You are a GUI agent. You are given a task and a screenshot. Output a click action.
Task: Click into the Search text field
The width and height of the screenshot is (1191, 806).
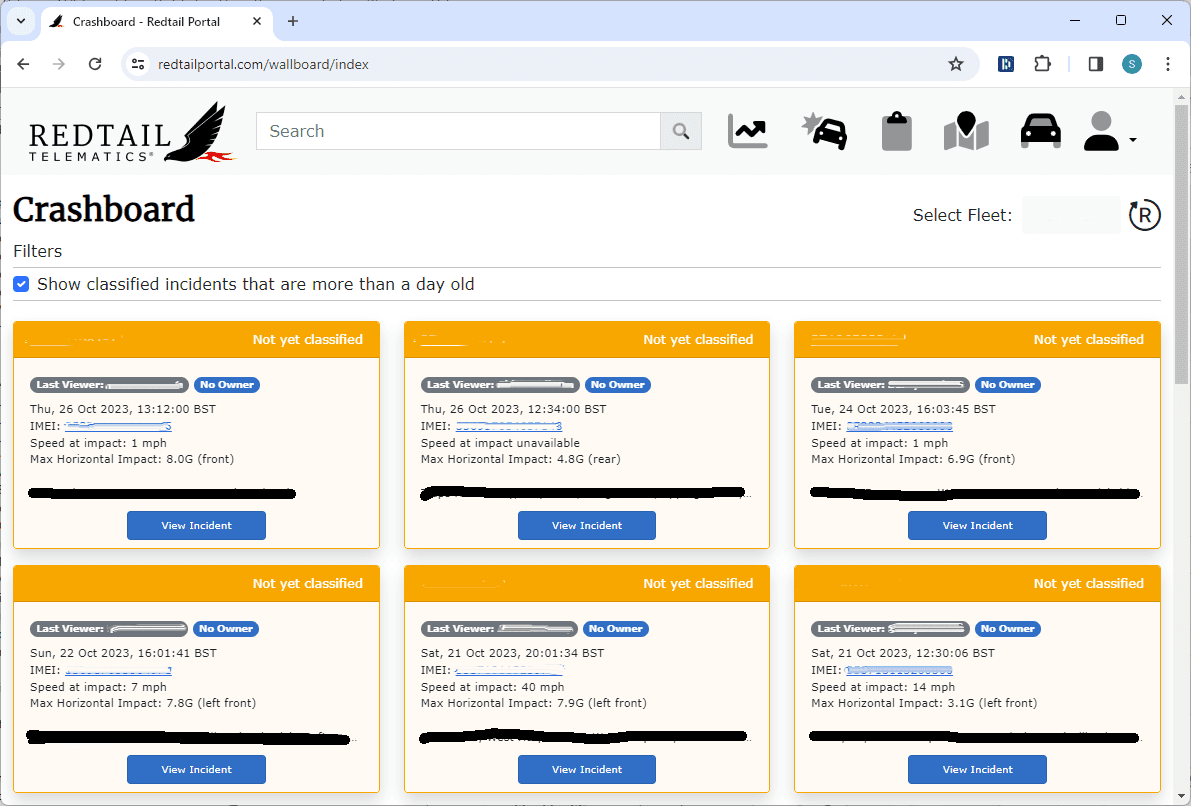[x=458, y=131]
